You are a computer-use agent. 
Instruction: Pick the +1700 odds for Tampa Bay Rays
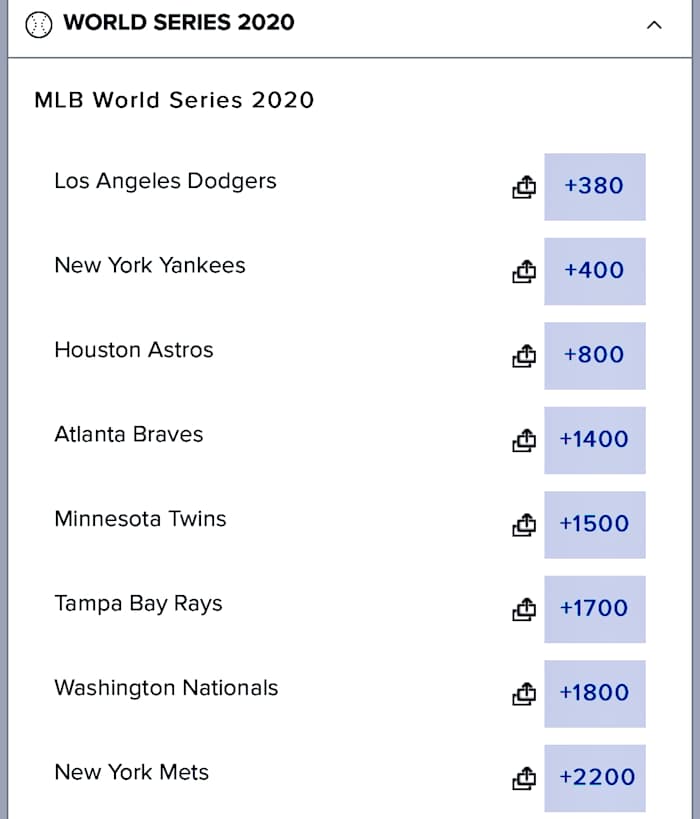595,609
